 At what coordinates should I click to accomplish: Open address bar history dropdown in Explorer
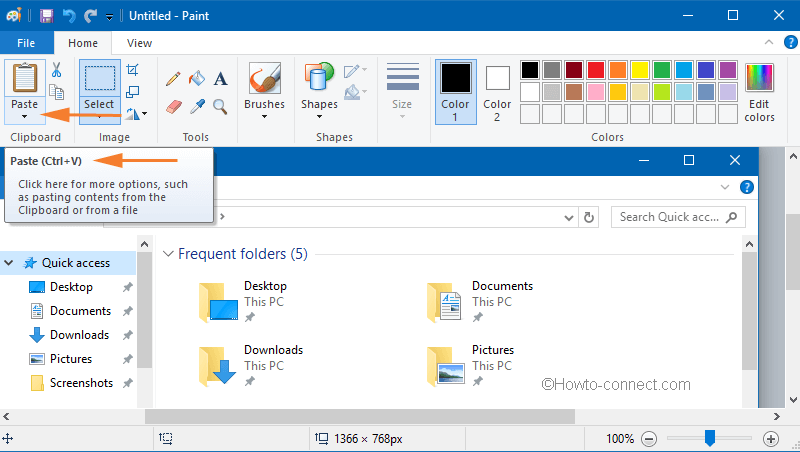pyautogui.click(x=569, y=218)
